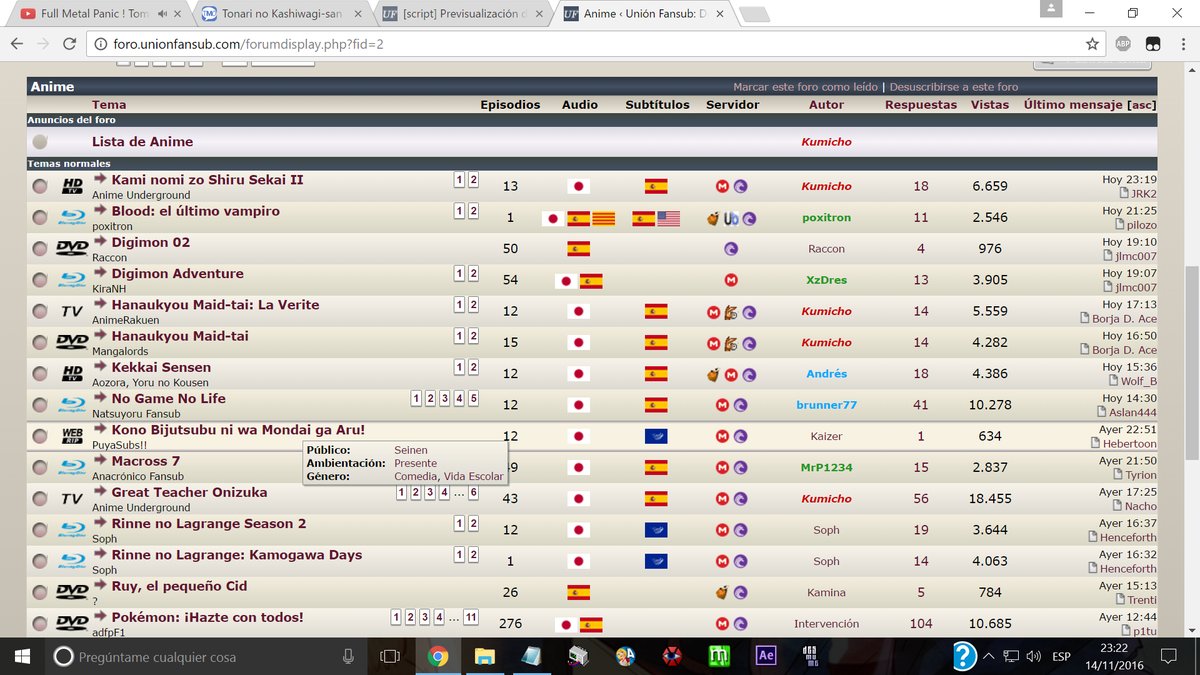The image size is (1200, 675).
Task: Open File Explorer from the taskbar
Action: pos(484,656)
